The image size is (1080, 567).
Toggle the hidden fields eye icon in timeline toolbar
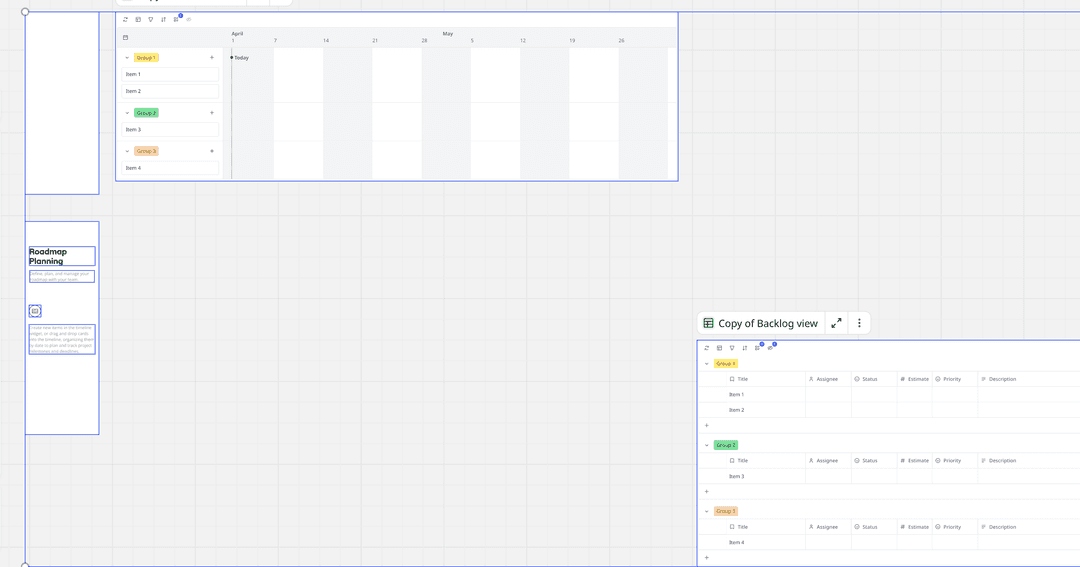[189, 20]
